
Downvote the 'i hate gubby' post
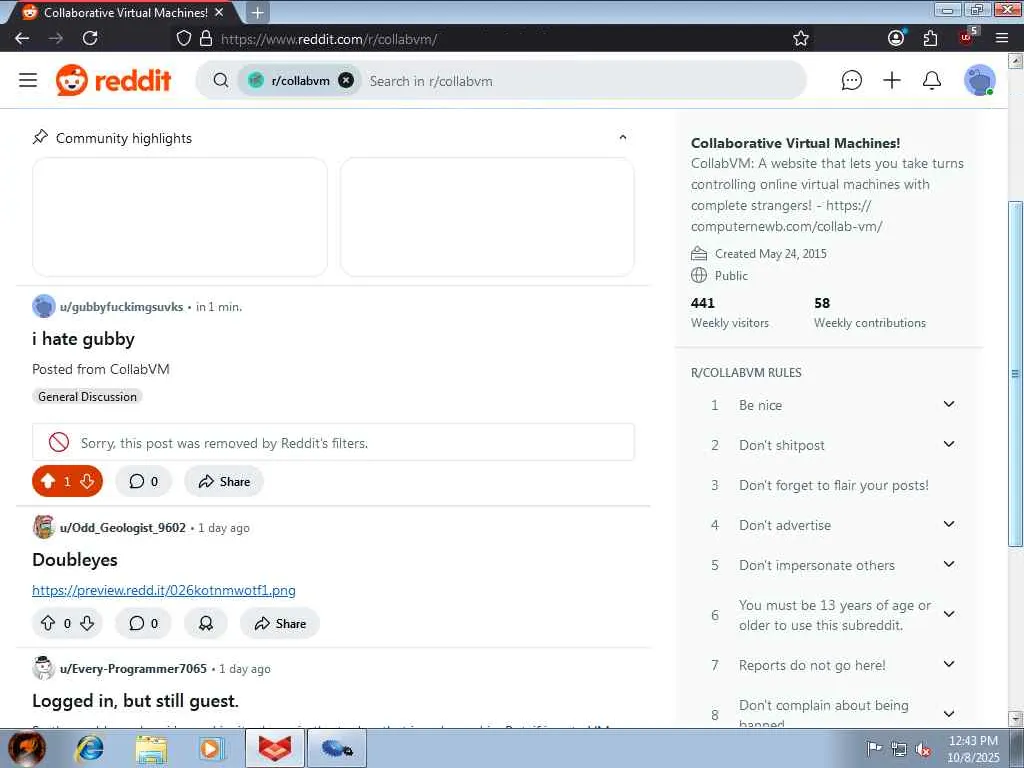coord(87,481)
